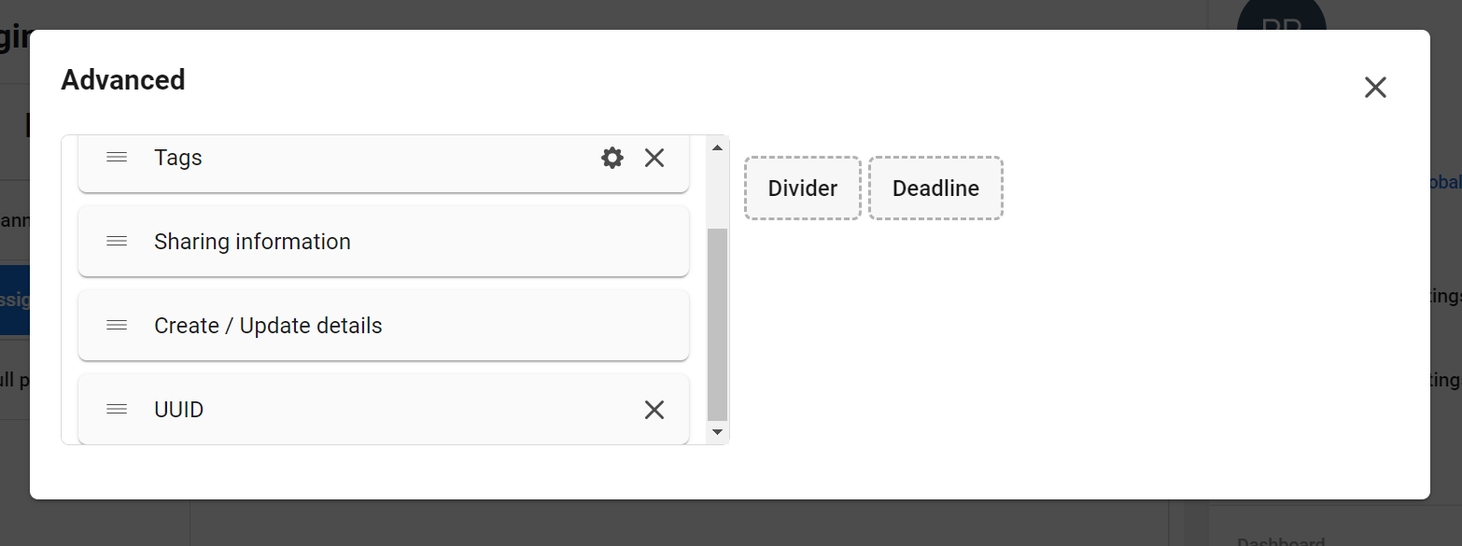The height and width of the screenshot is (546, 1462).
Task: Select the Create / Update details row
Action: coord(268,326)
